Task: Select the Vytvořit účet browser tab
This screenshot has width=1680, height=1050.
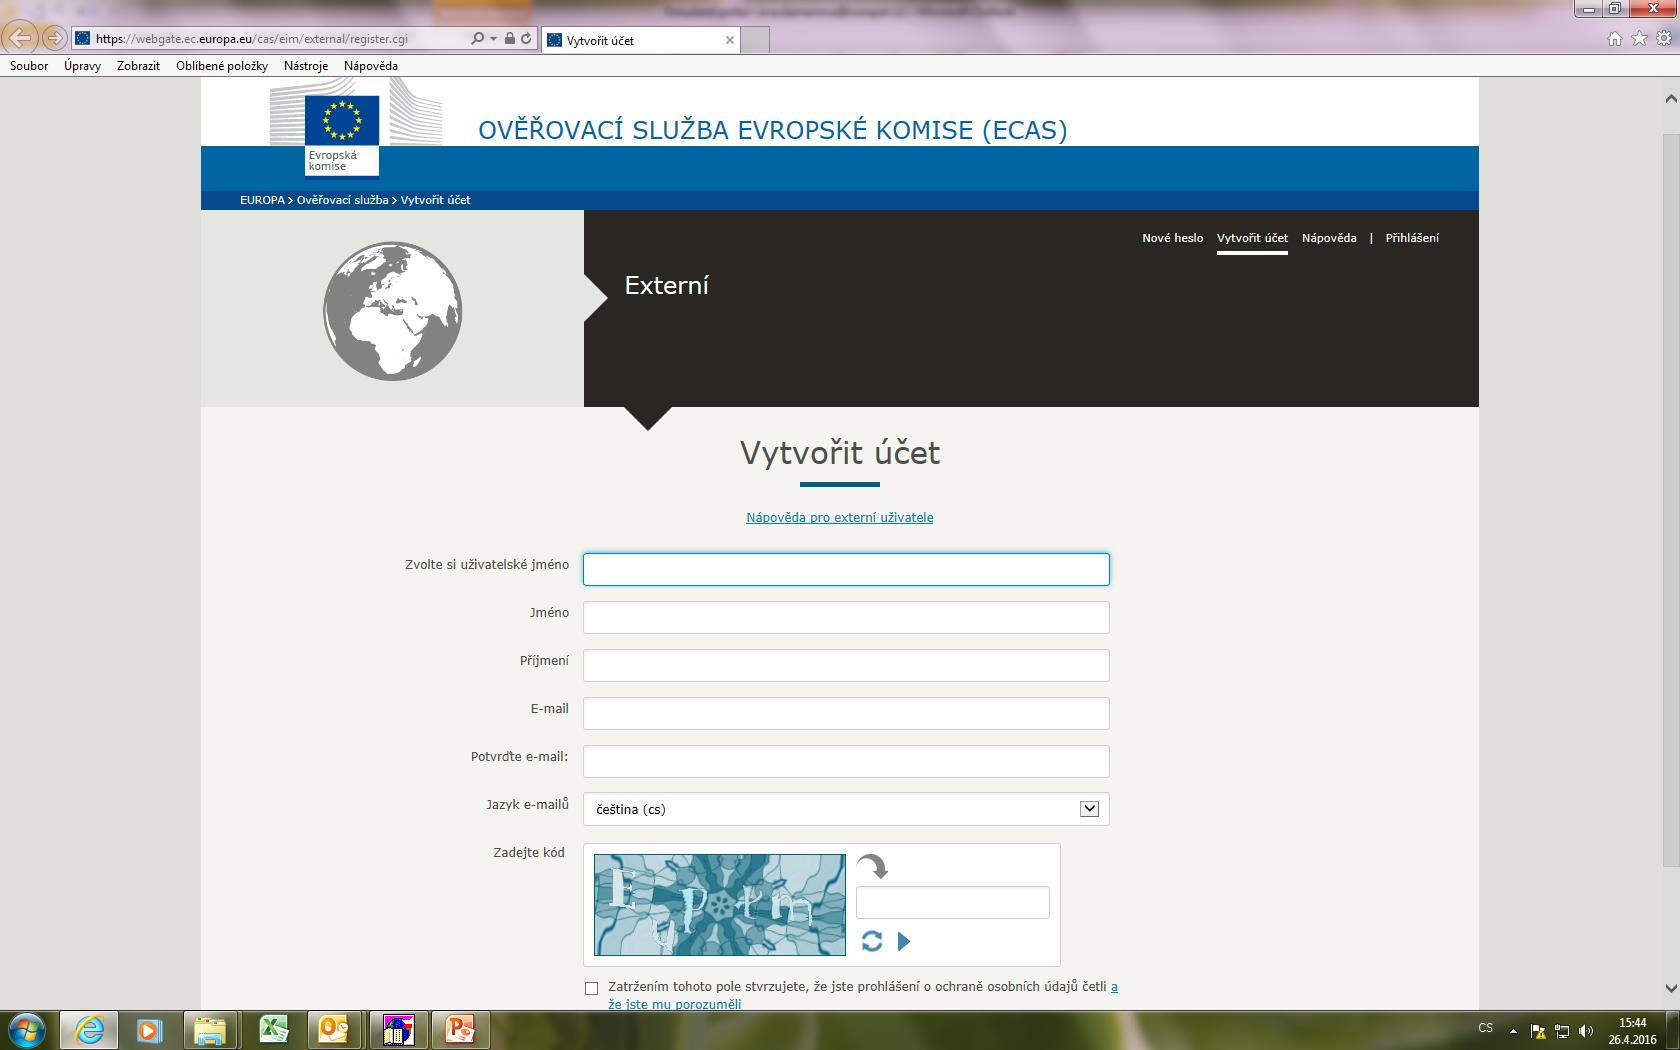Action: 640,40
